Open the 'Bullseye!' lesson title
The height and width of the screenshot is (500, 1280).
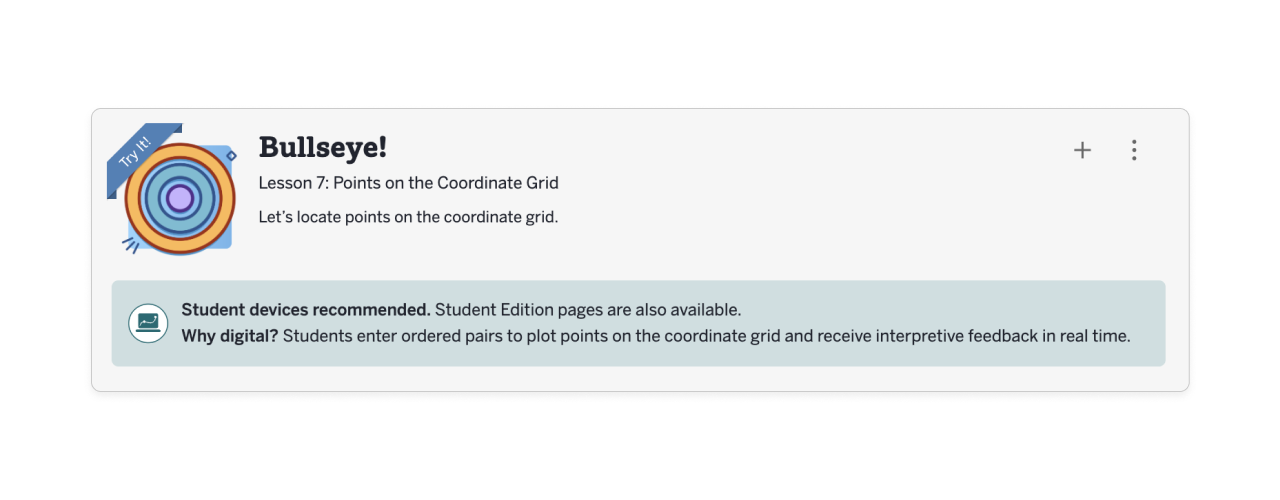coord(322,147)
